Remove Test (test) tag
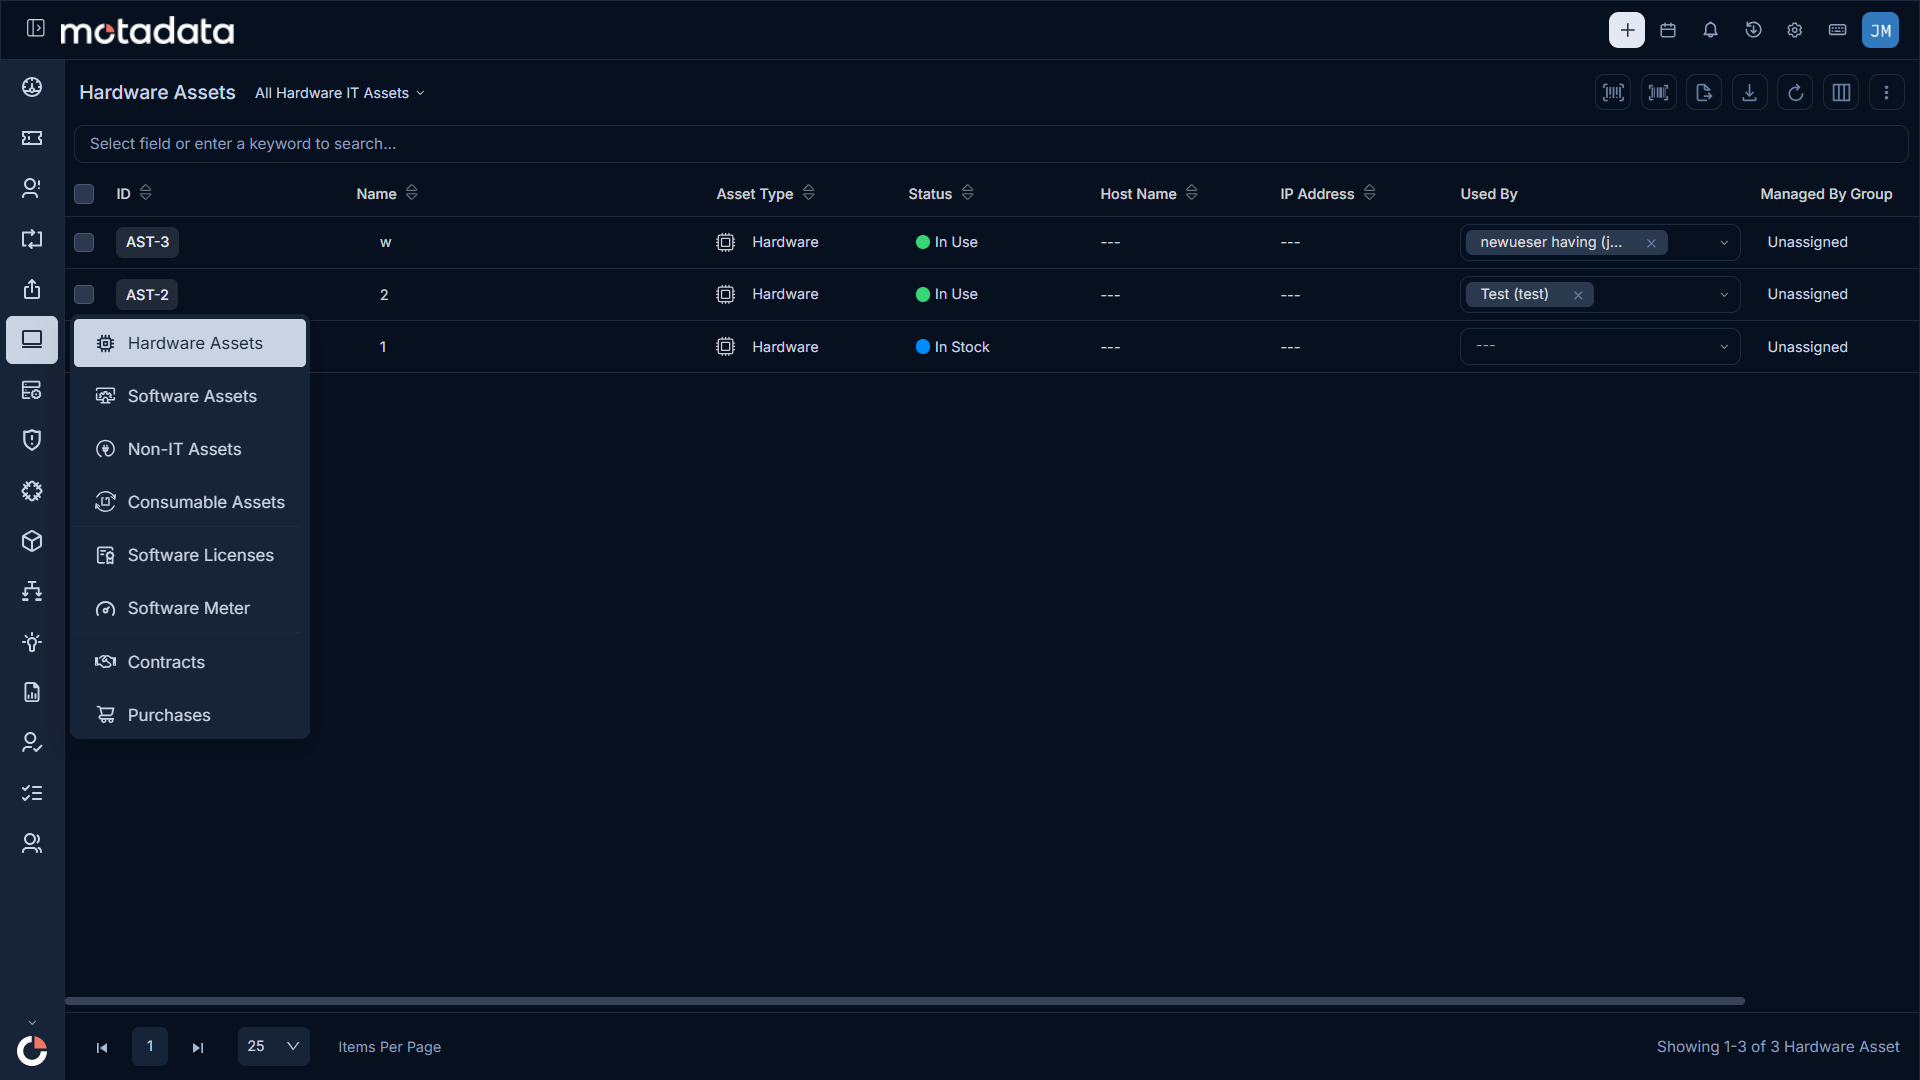1920x1080 pixels. [x=1578, y=295]
